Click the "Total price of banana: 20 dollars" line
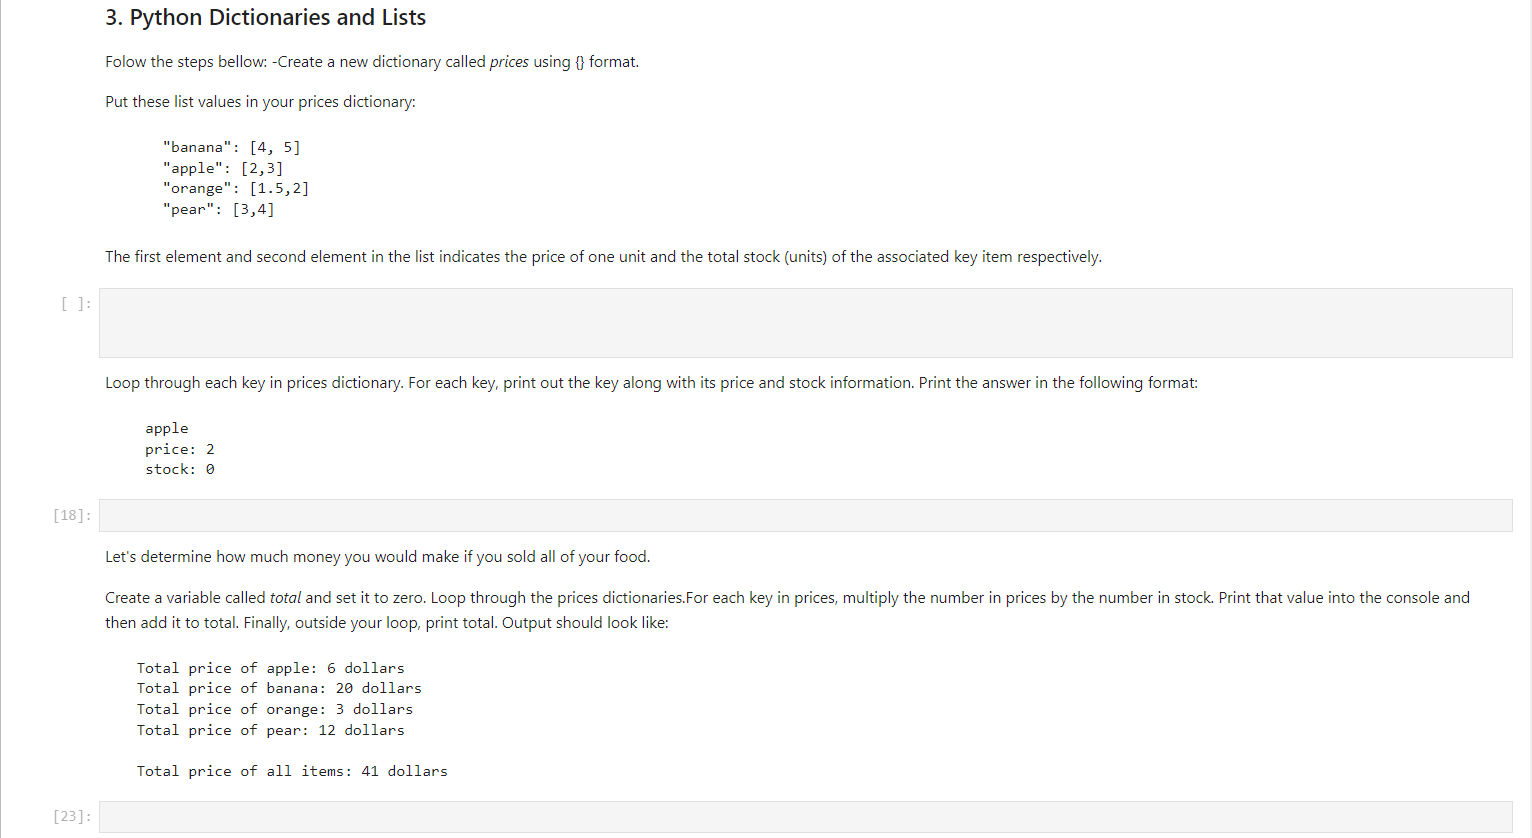Screen dimensions: 1532x838 [x=279, y=688]
